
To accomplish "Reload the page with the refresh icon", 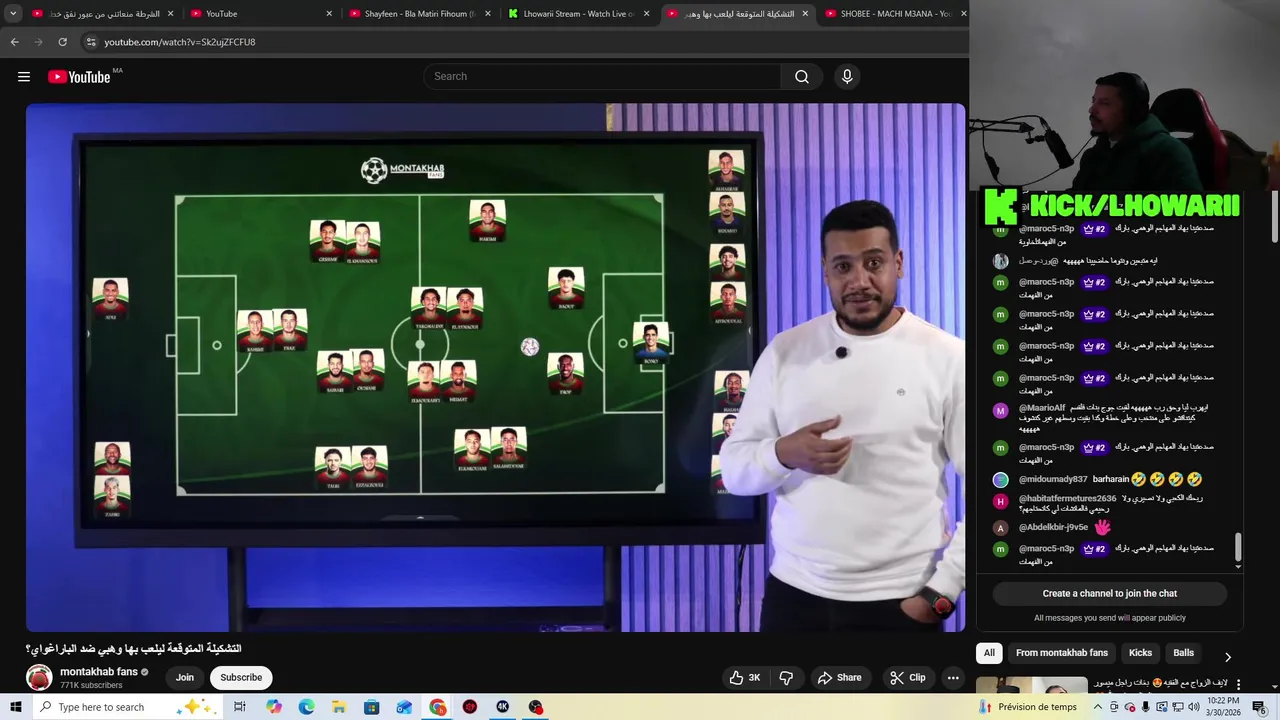I will [62, 42].
